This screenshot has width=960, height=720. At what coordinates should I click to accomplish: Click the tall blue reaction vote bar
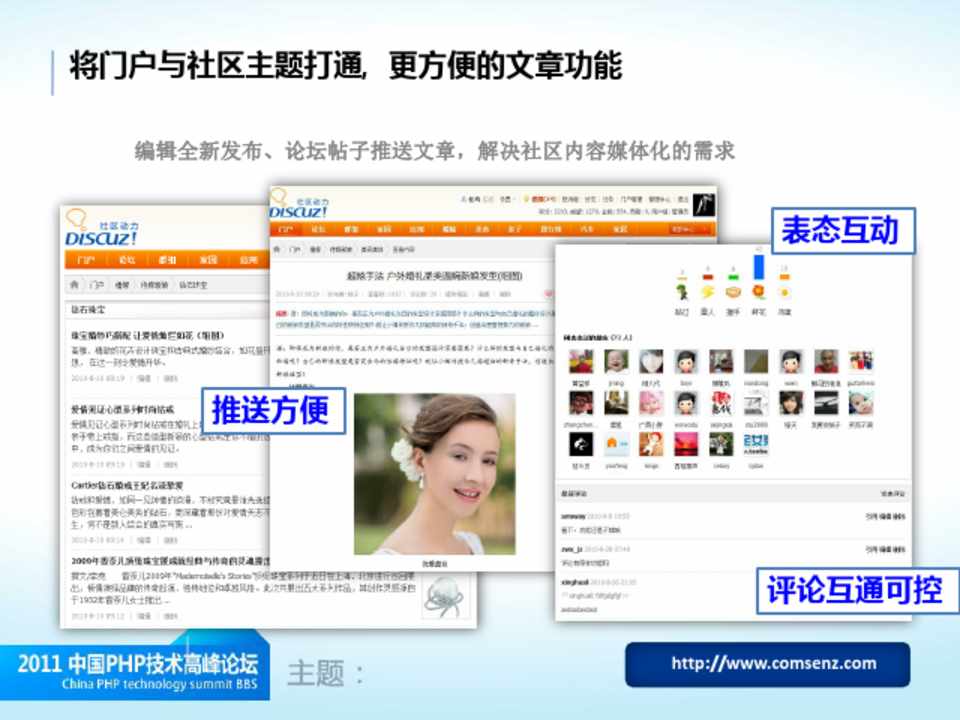point(758,265)
